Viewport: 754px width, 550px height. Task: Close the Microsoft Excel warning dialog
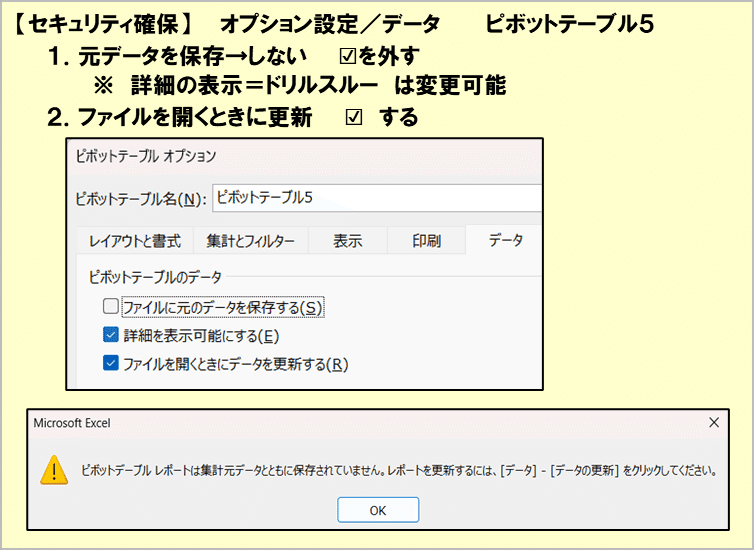[x=714, y=423]
